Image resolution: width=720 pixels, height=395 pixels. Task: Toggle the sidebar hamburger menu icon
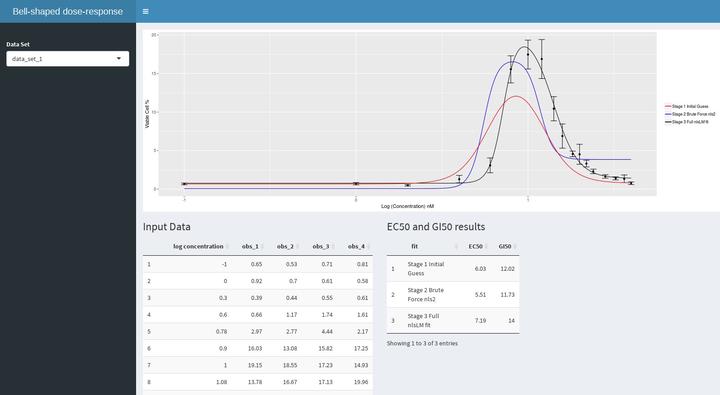tap(146, 11)
